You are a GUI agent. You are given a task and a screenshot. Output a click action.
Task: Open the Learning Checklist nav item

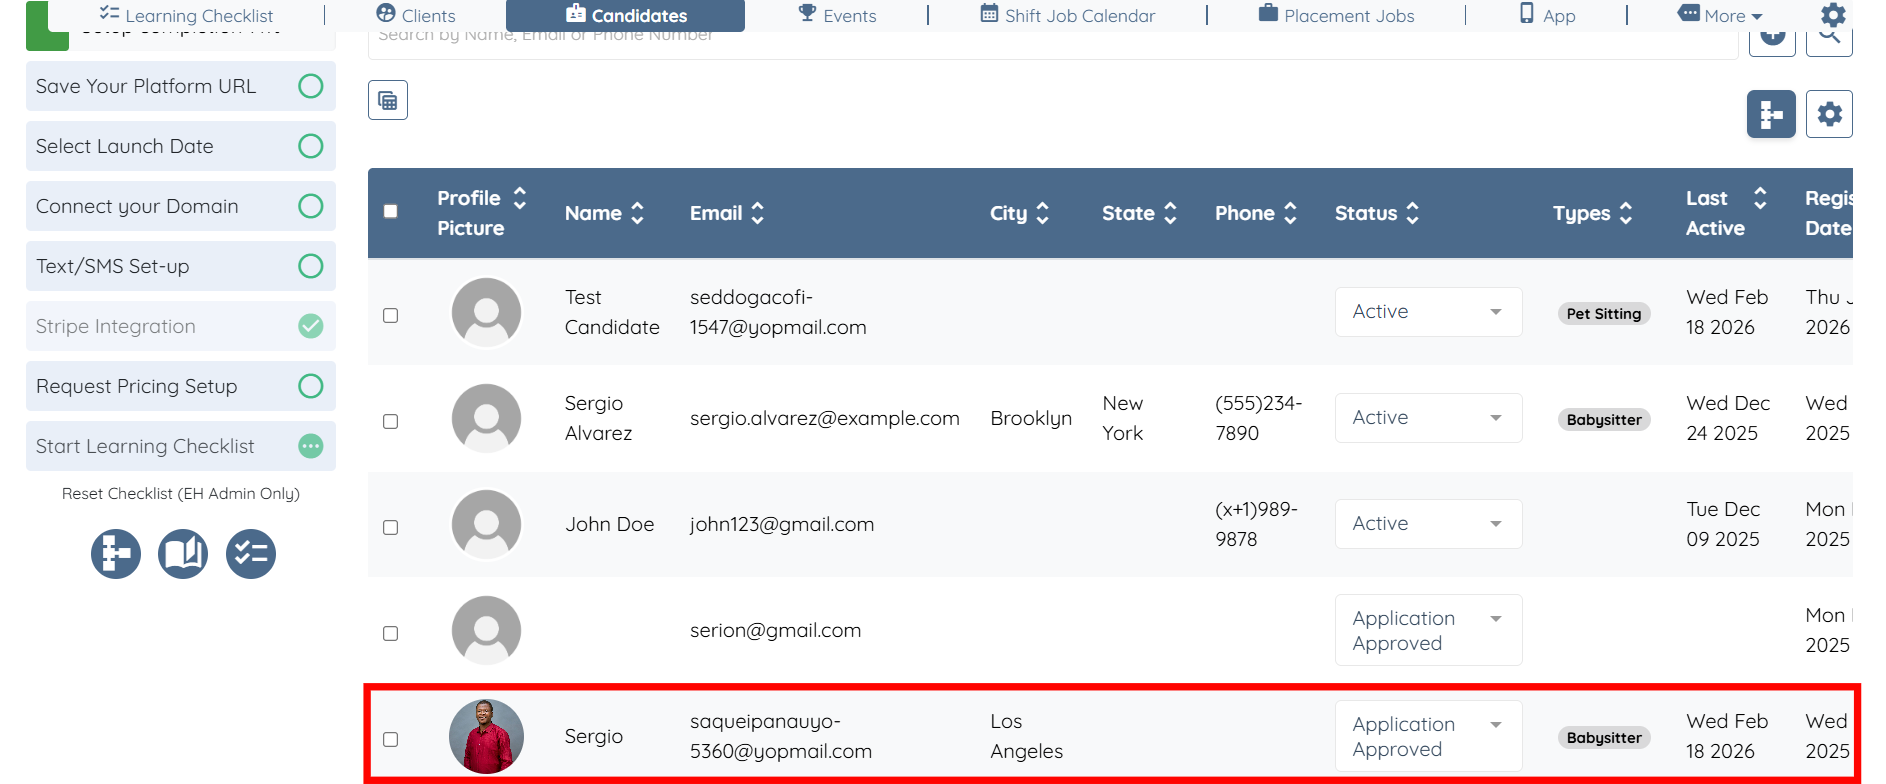point(186,15)
